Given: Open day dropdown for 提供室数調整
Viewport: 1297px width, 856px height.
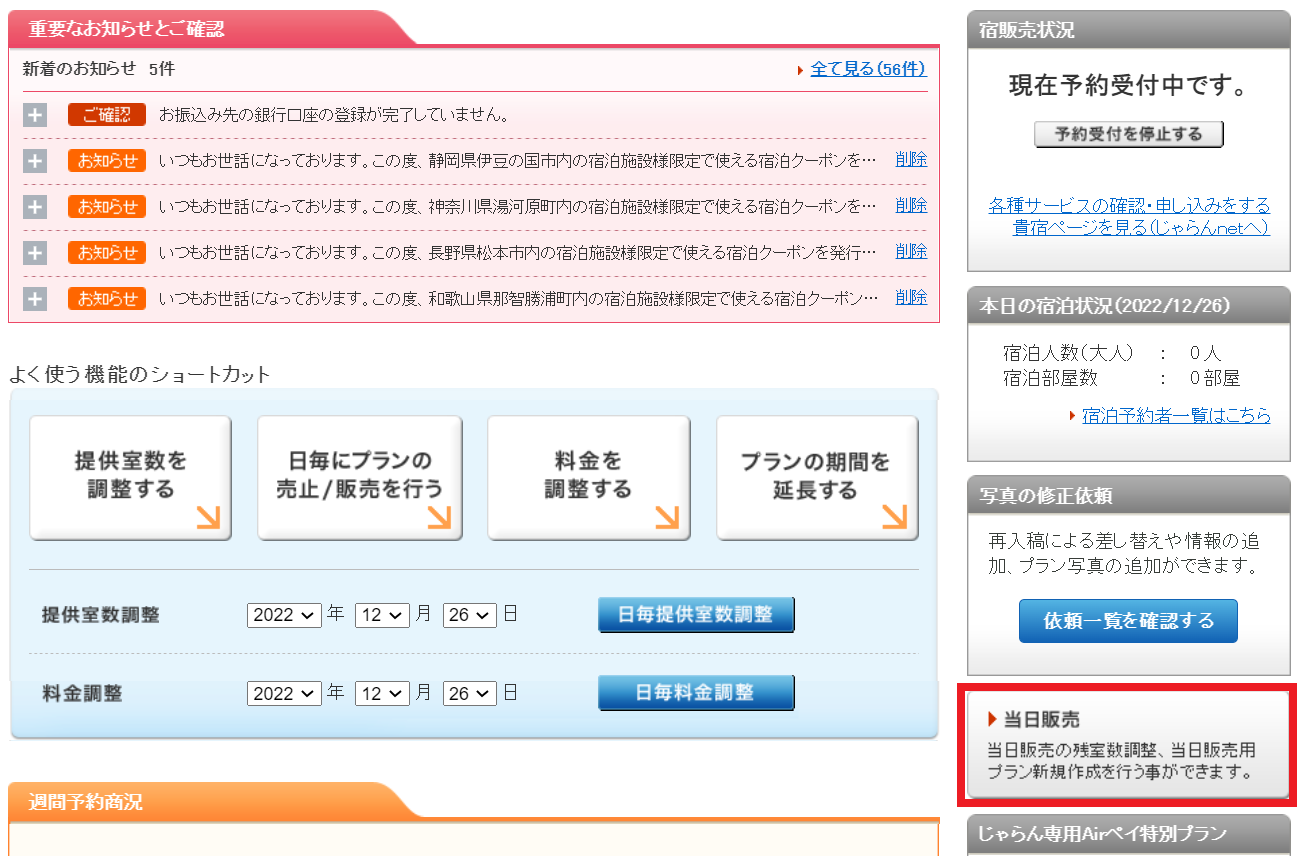Looking at the screenshot, I should (470, 615).
